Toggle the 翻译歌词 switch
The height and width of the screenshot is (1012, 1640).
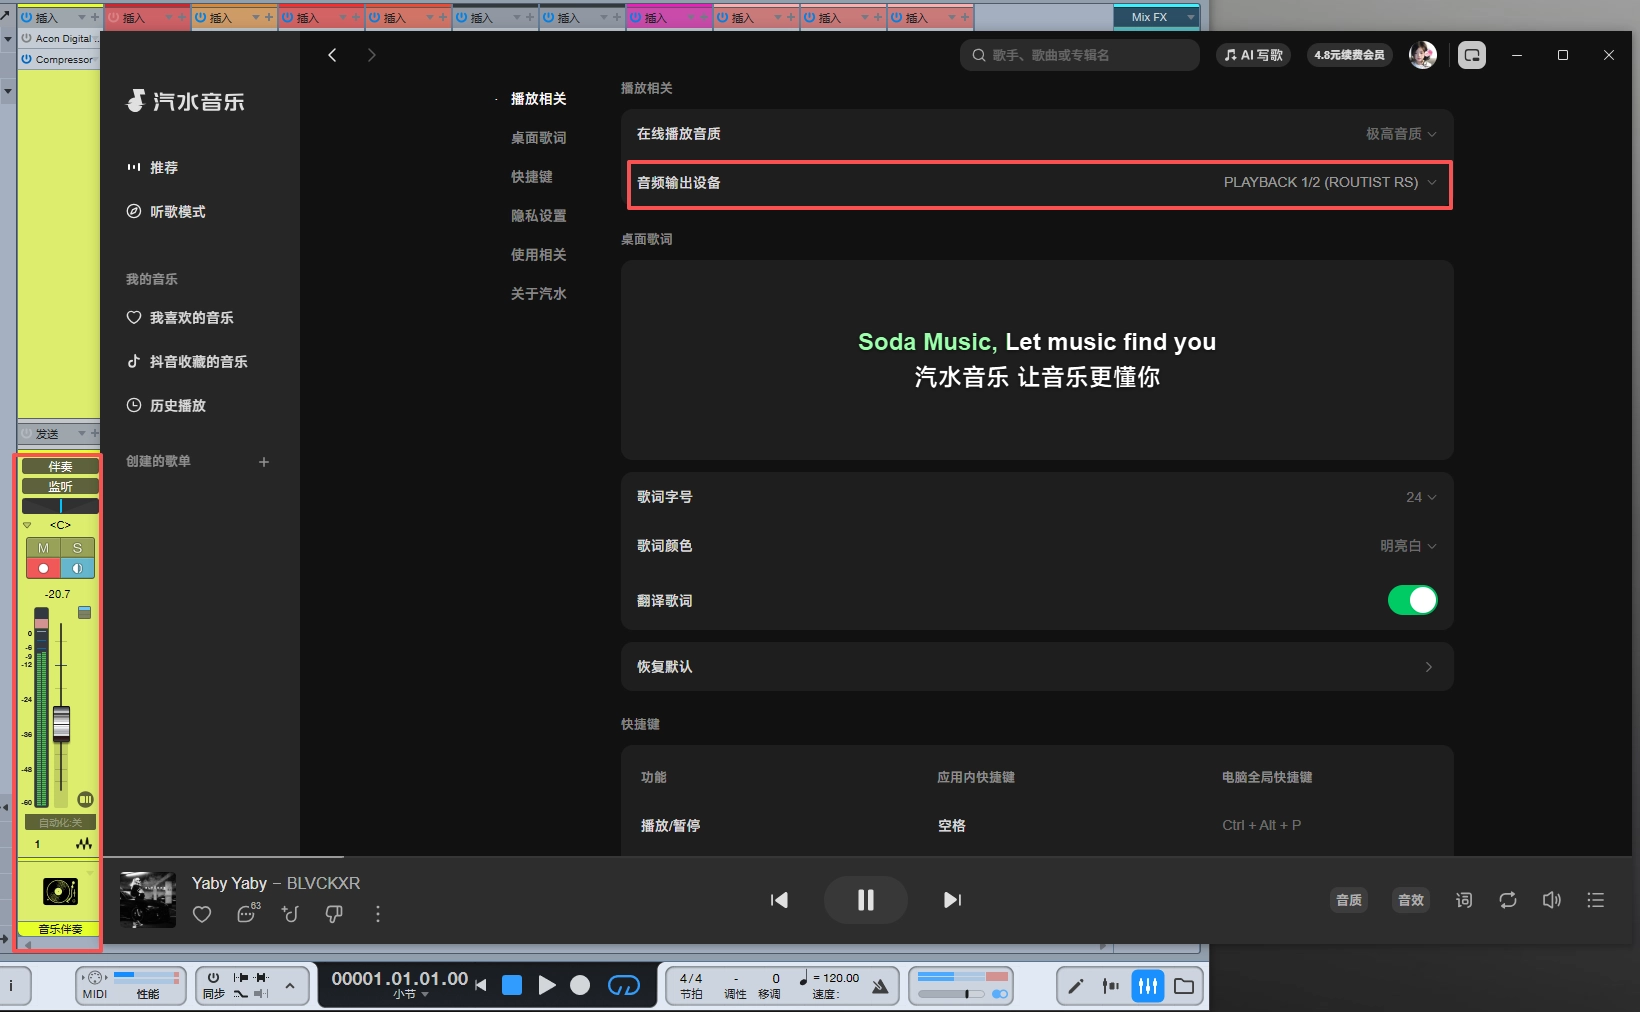(x=1412, y=600)
